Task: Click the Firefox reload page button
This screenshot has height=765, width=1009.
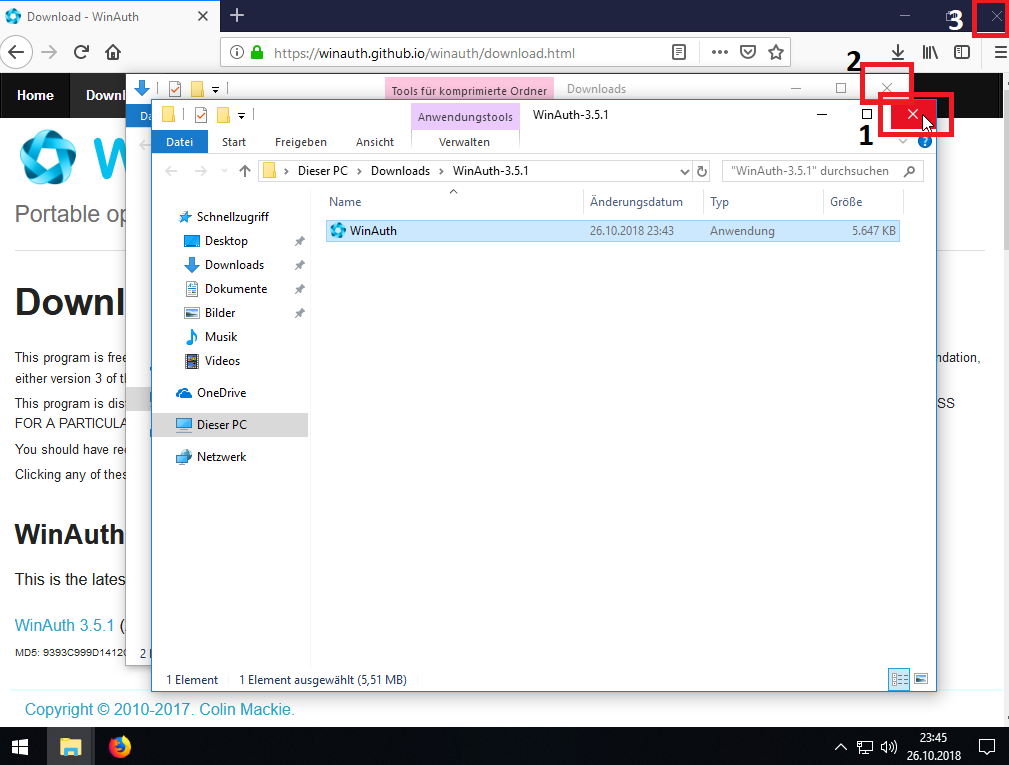Action: (81, 52)
